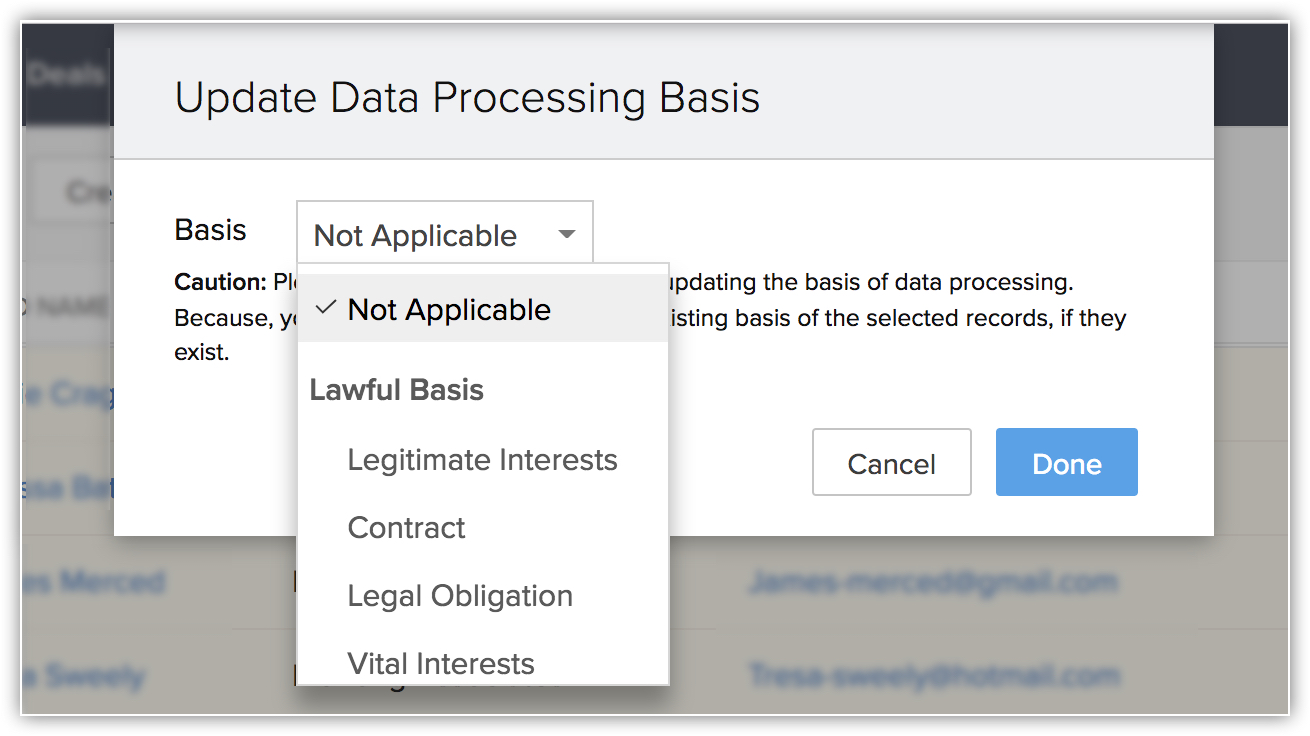Click the blurred Create button behind dialog
The width and height of the screenshot is (1310, 736).
coord(76,191)
